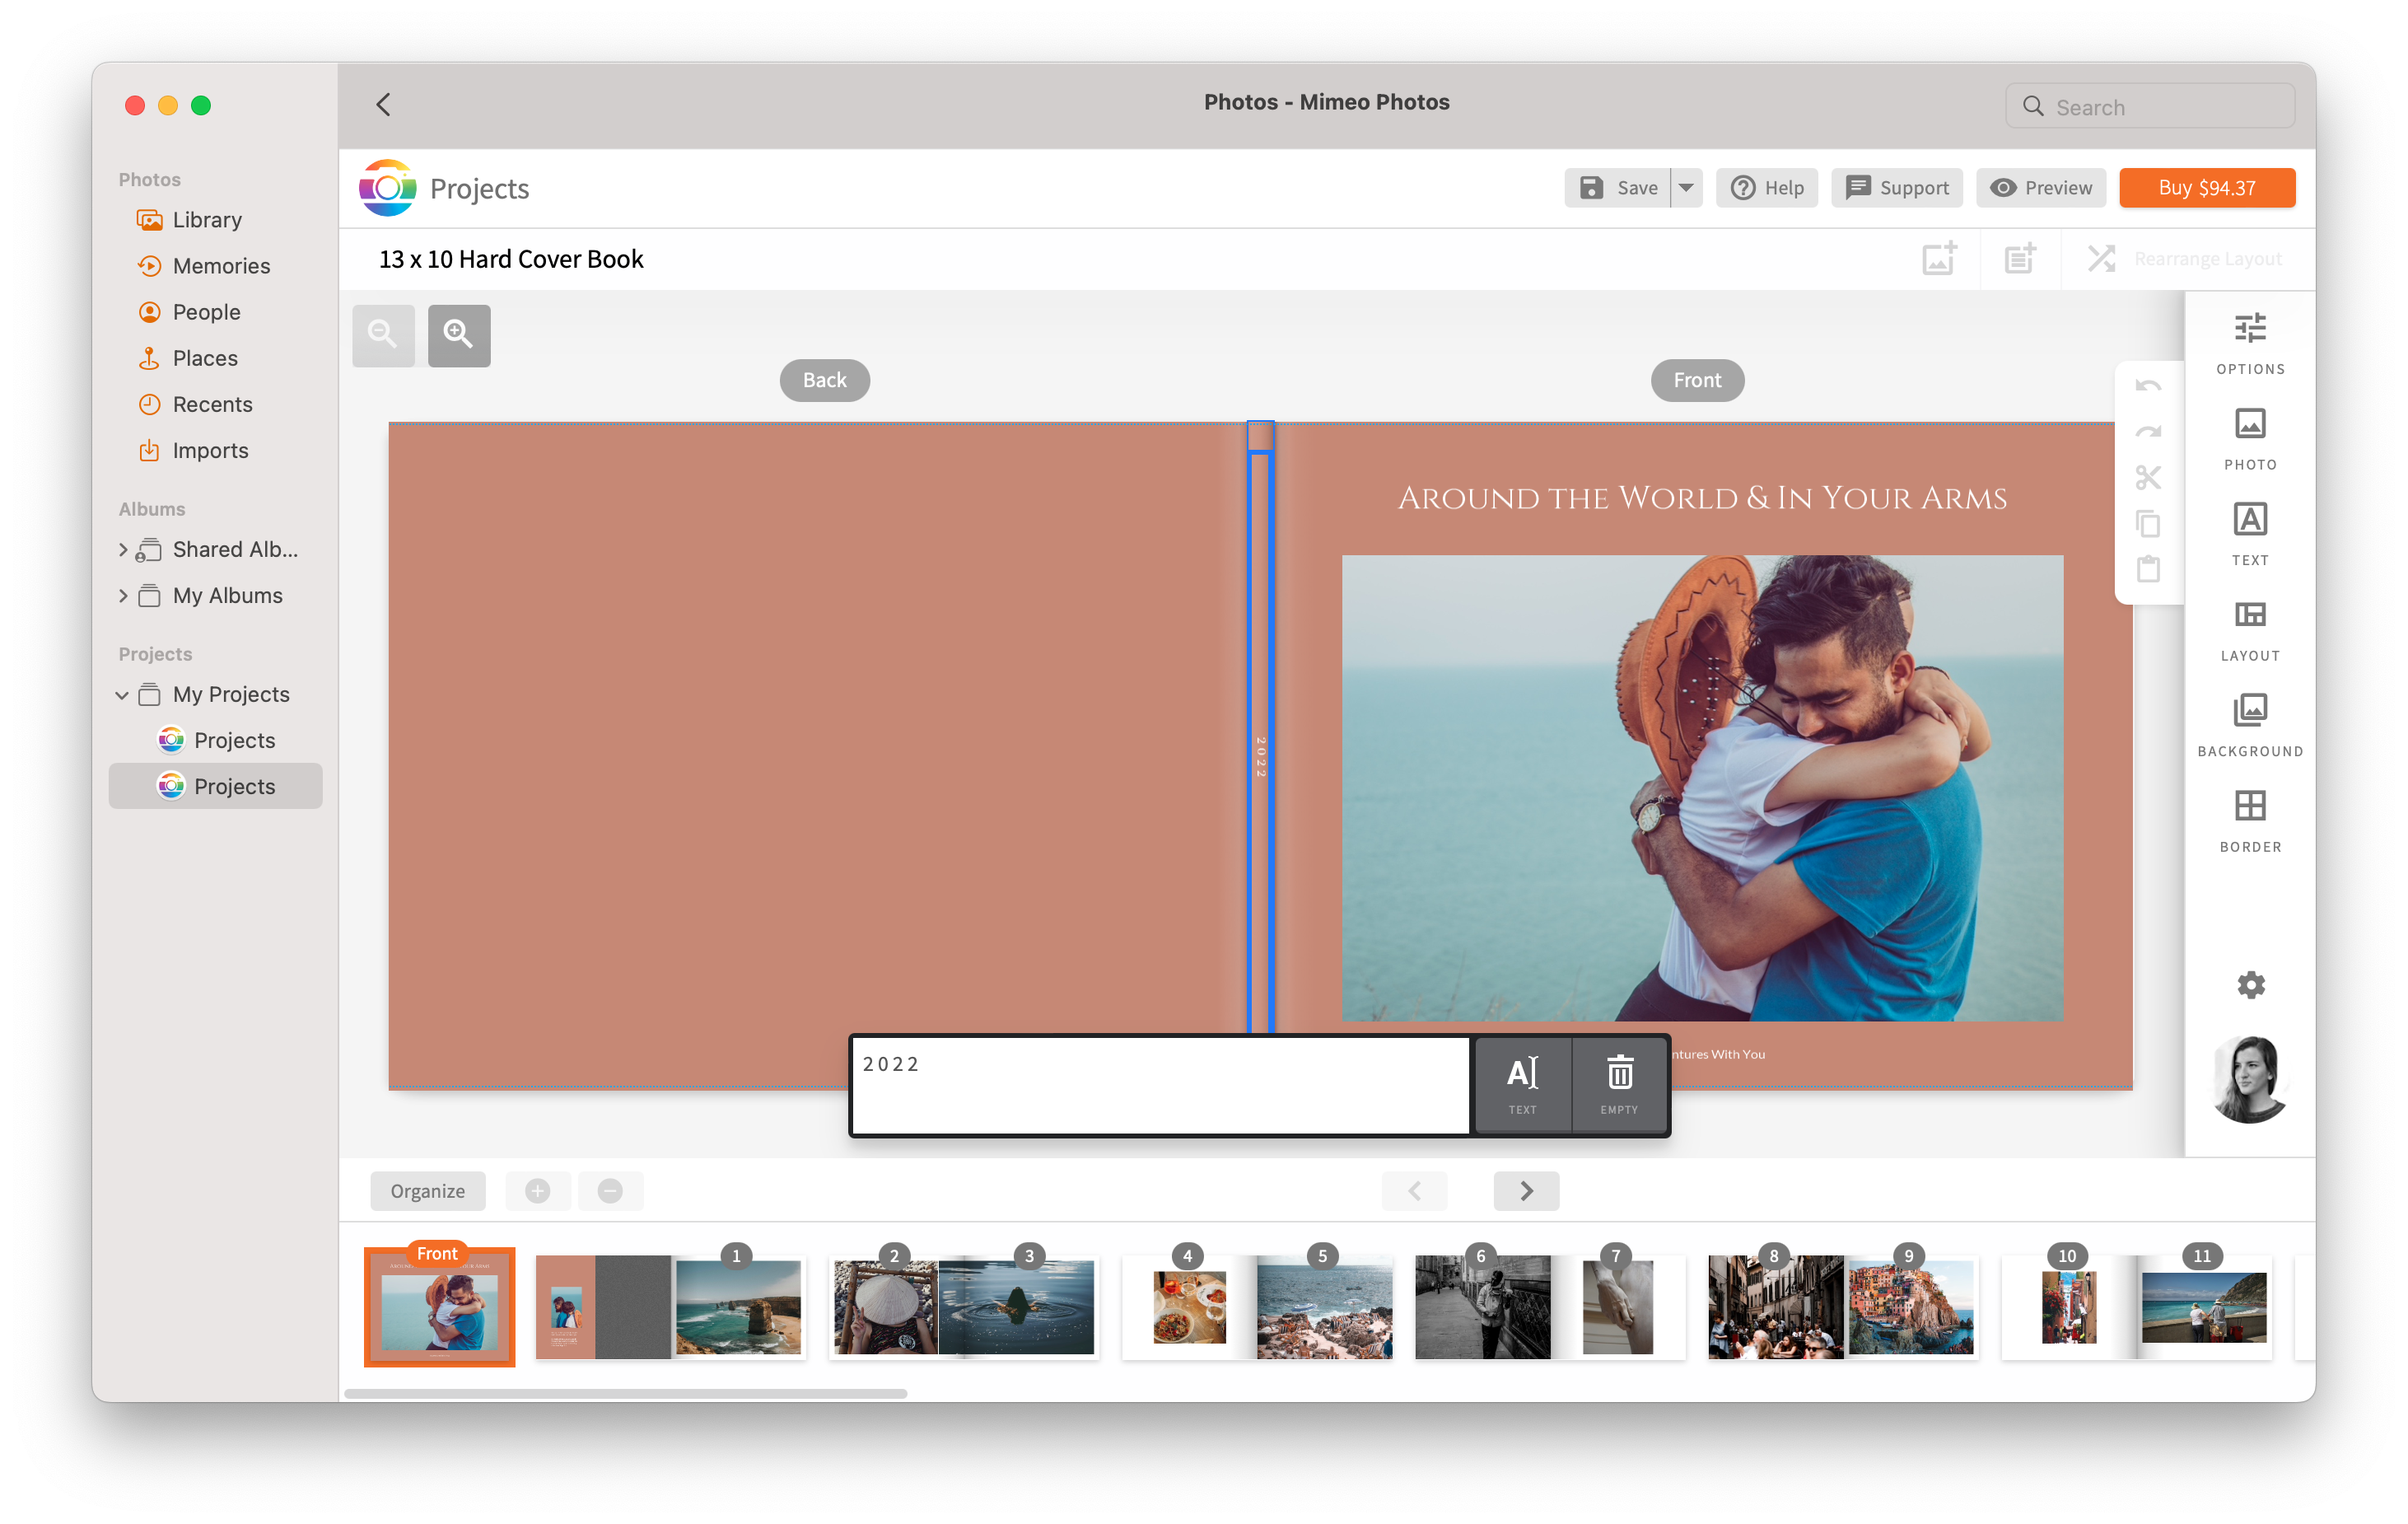2408x1524 pixels.
Task: Click the add photo page icon
Action: pos(1938,259)
